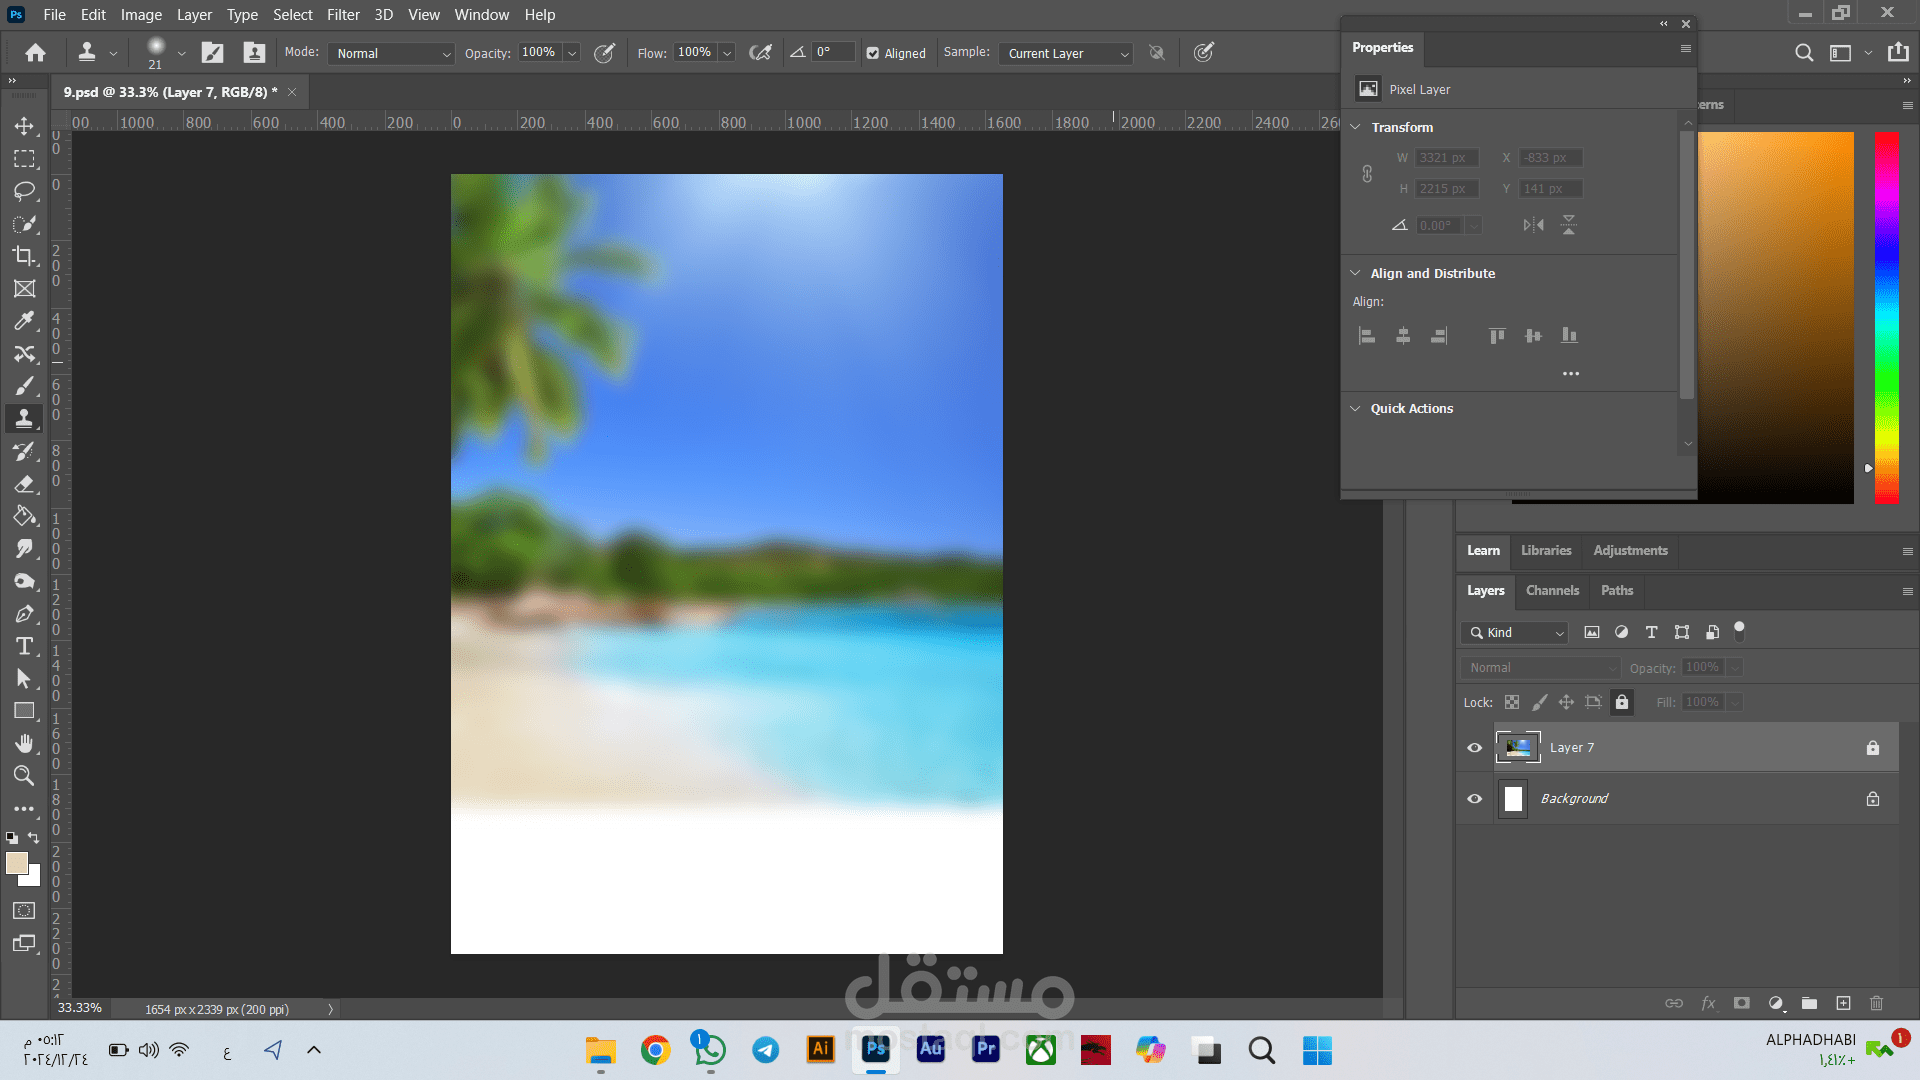Viewport: 1920px width, 1080px height.
Task: Select the Frame tool
Action: pos(24,289)
